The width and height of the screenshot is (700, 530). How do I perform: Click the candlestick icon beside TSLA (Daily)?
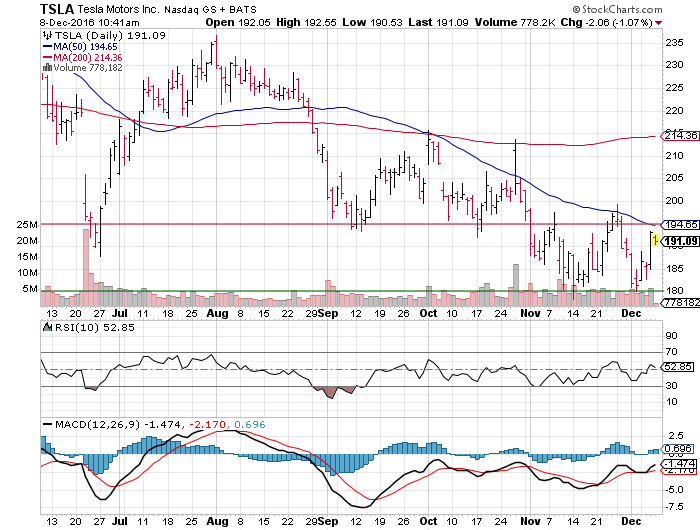coord(46,35)
